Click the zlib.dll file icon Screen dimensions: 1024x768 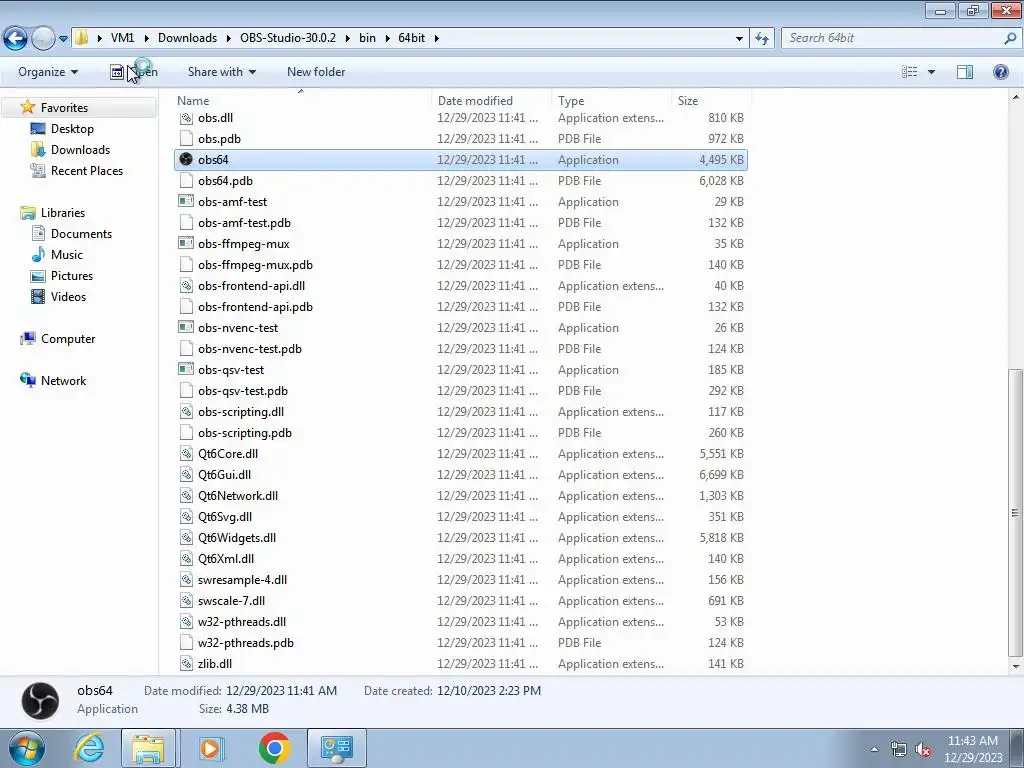185,664
